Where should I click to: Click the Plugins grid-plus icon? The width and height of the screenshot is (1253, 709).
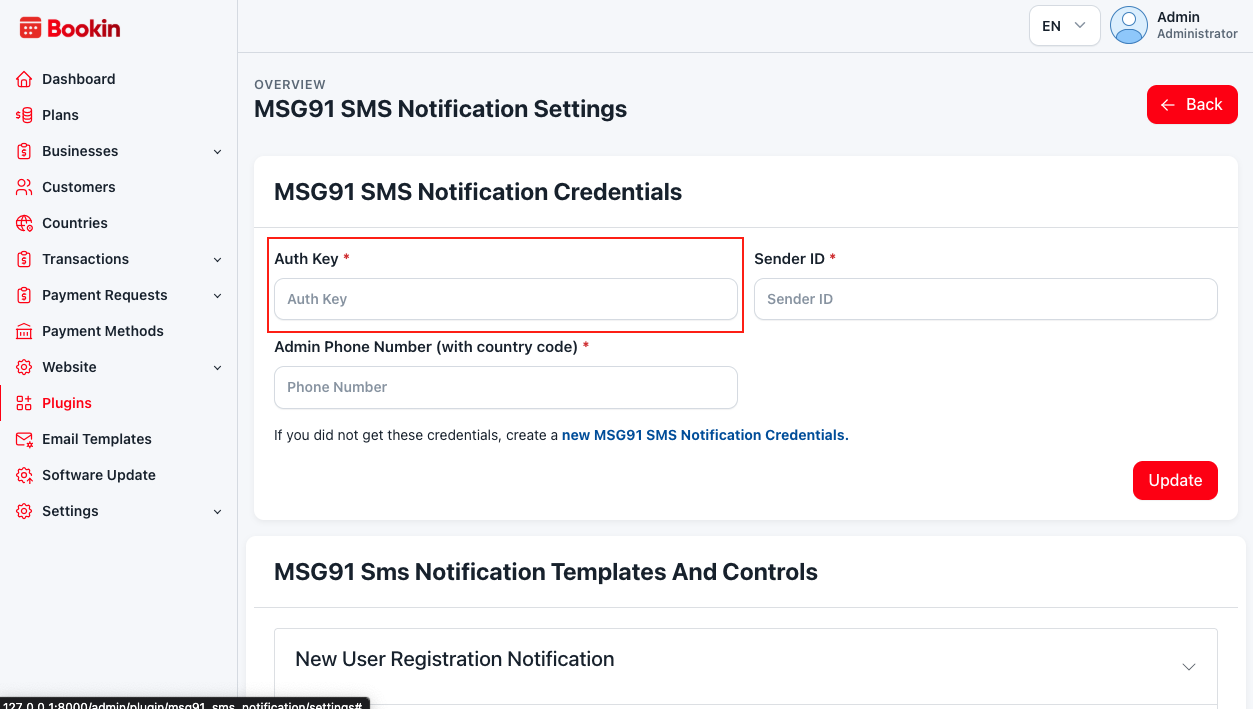pyautogui.click(x=24, y=403)
